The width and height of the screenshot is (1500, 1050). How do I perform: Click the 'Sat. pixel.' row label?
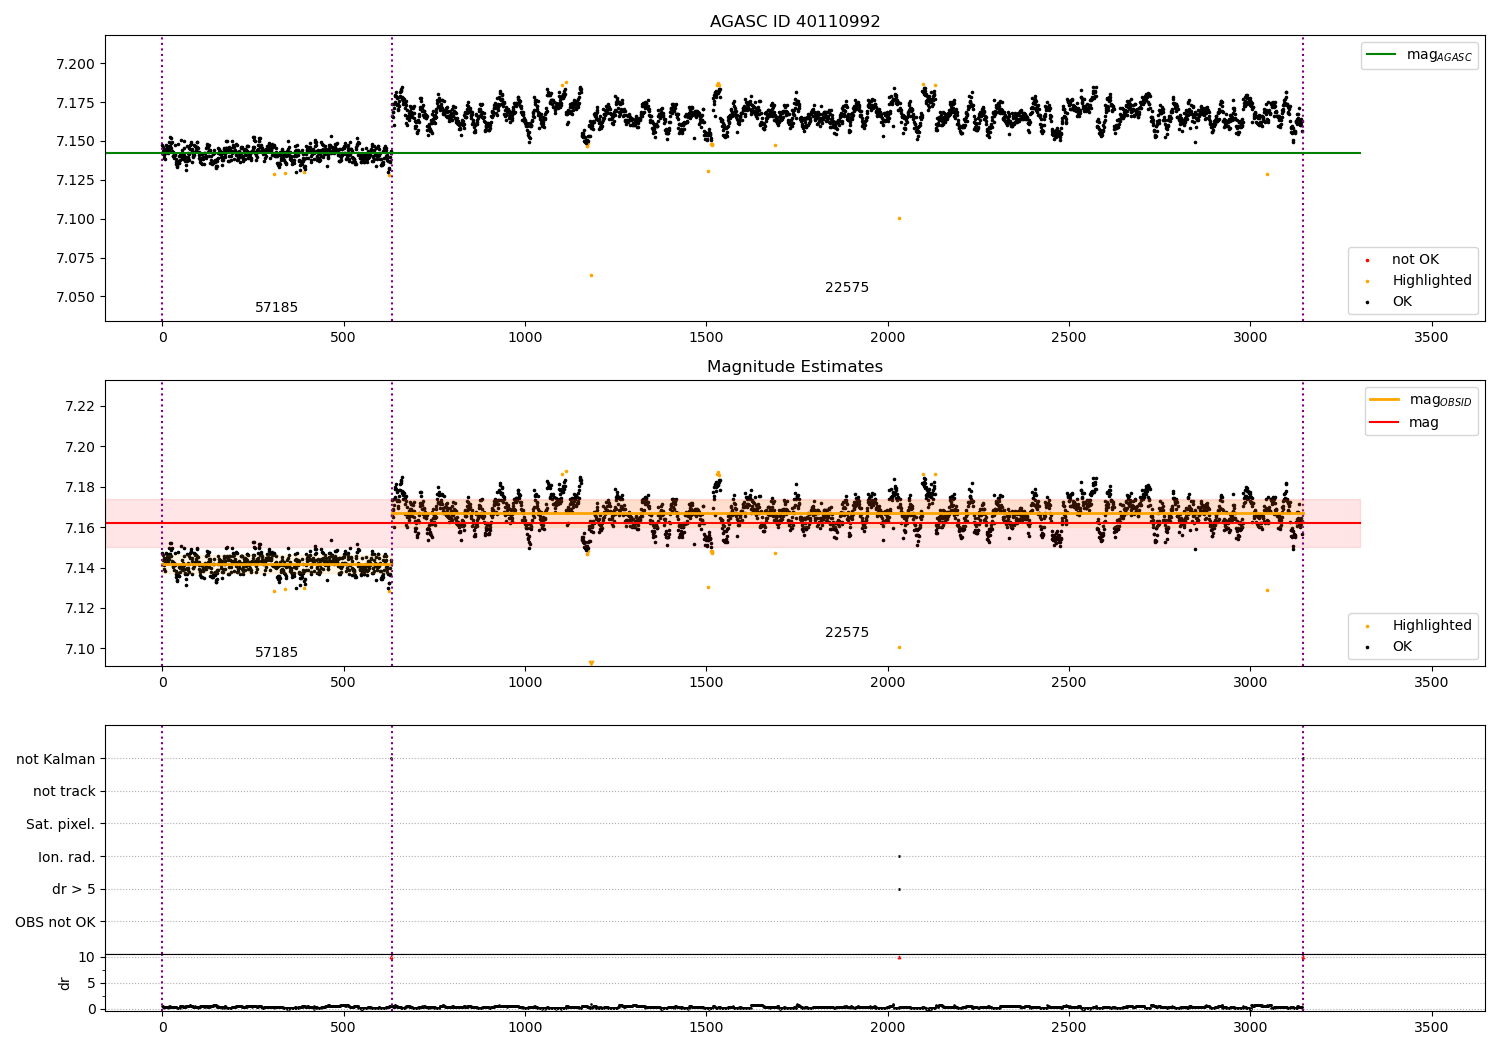[x=61, y=824]
